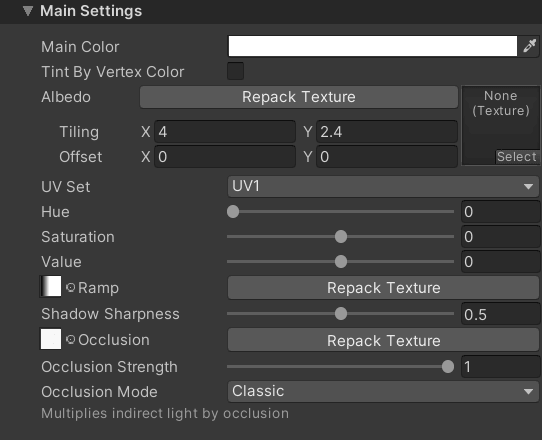Screen dimensions: 542x440
Task: Click the Shadow Sharpness slider handle
Action: click(341, 314)
